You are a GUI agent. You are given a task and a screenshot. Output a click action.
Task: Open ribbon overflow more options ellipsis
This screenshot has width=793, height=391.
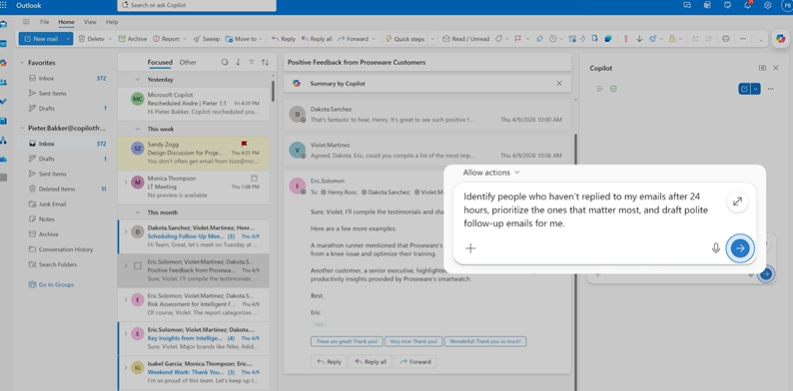pyautogui.click(x=742, y=39)
